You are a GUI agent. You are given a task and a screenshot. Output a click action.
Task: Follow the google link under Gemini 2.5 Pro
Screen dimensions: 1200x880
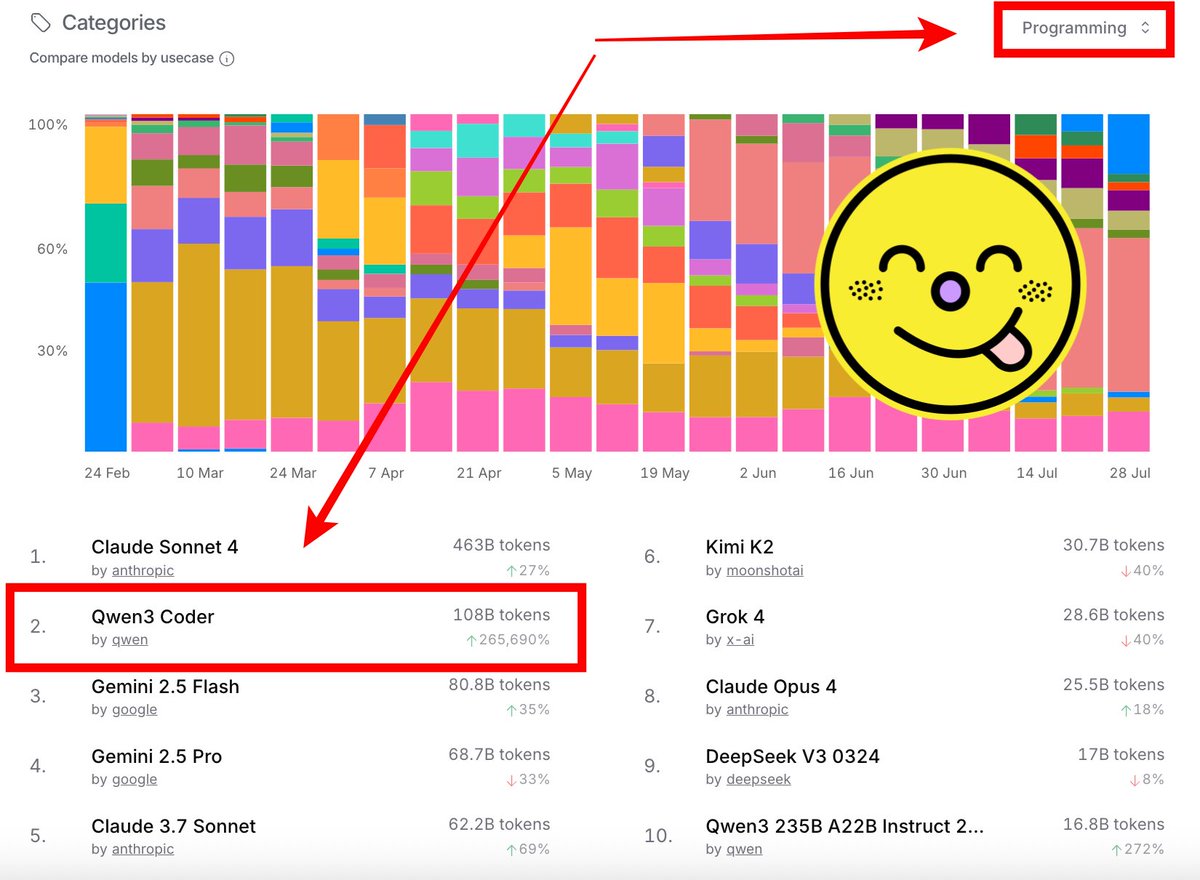[x=134, y=780]
